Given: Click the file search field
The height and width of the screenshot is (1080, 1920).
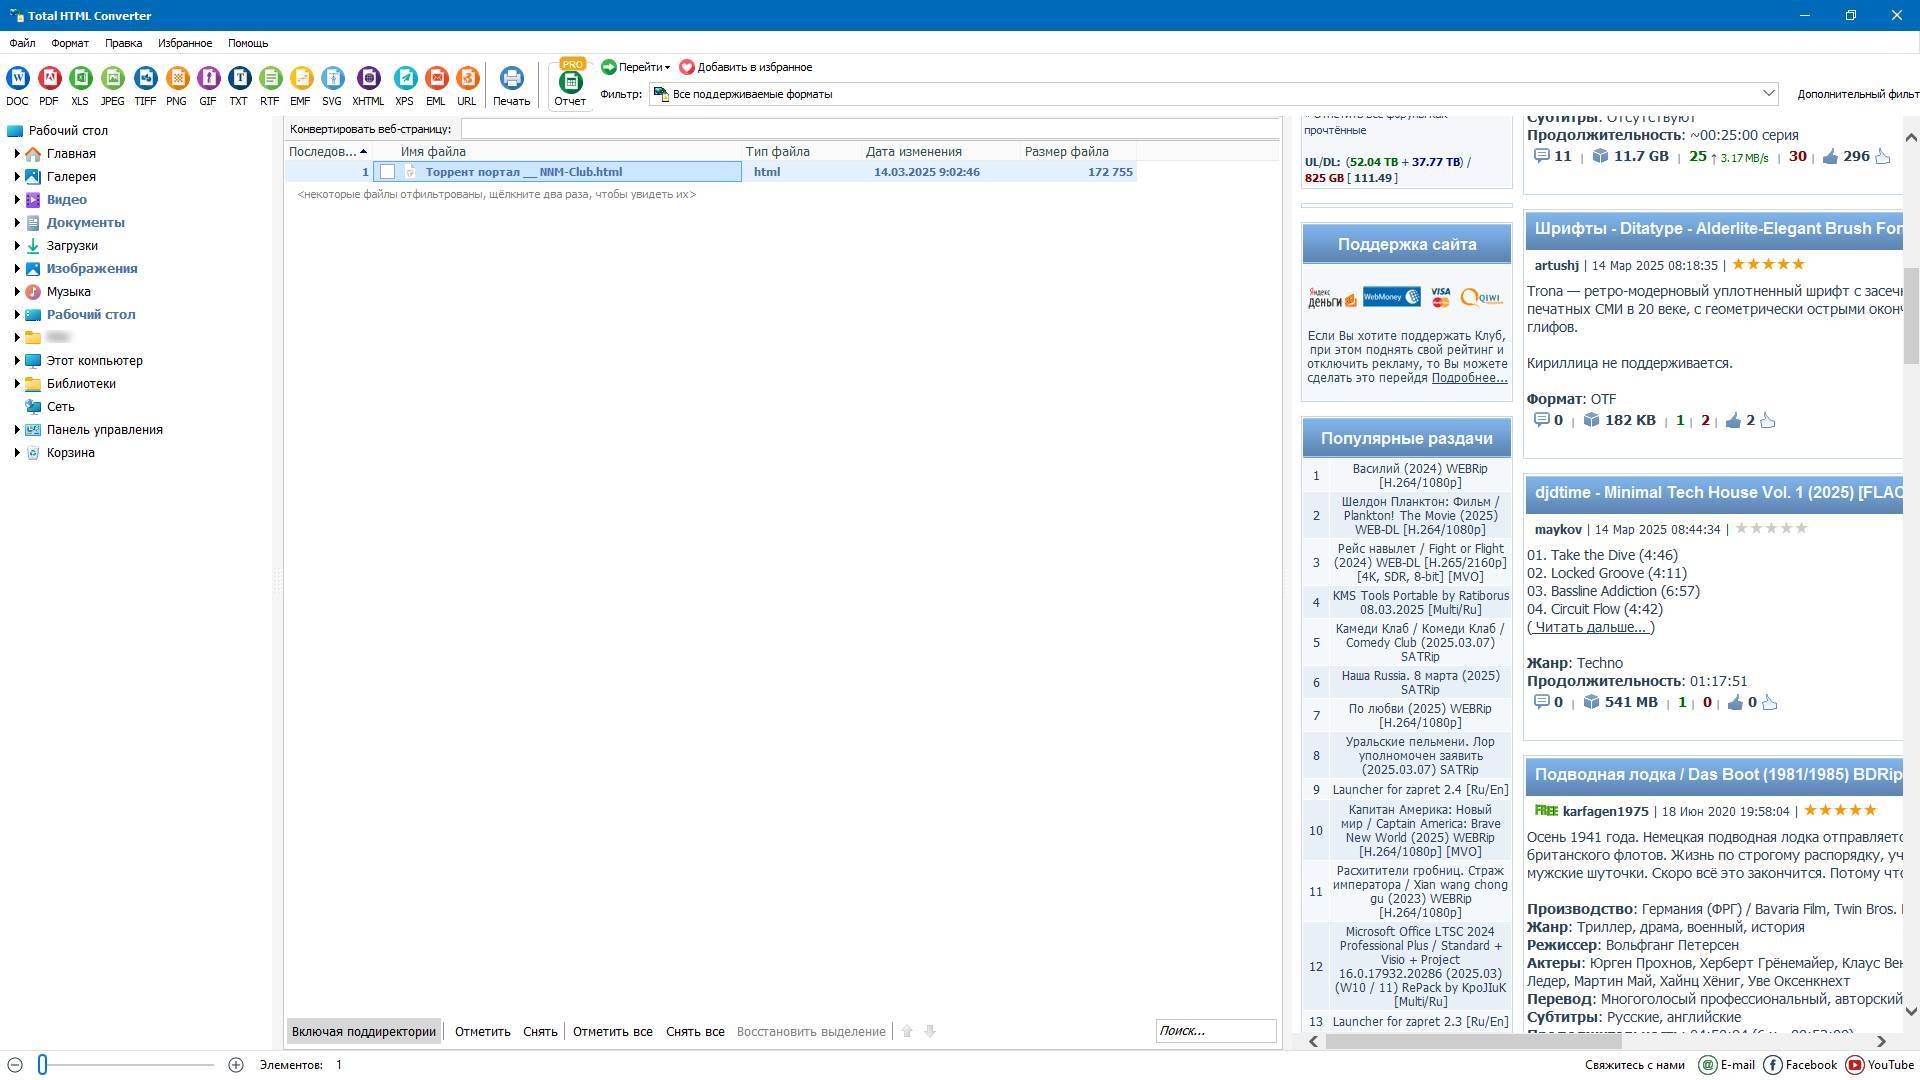Looking at the screenshot, I should point(1215,1031).
